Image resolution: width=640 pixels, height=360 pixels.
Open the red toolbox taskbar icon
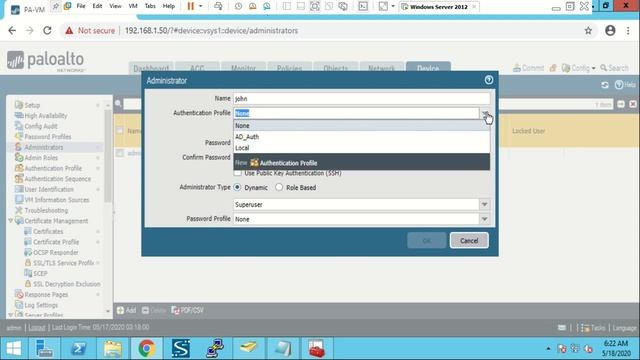click(x=316, y=349)
